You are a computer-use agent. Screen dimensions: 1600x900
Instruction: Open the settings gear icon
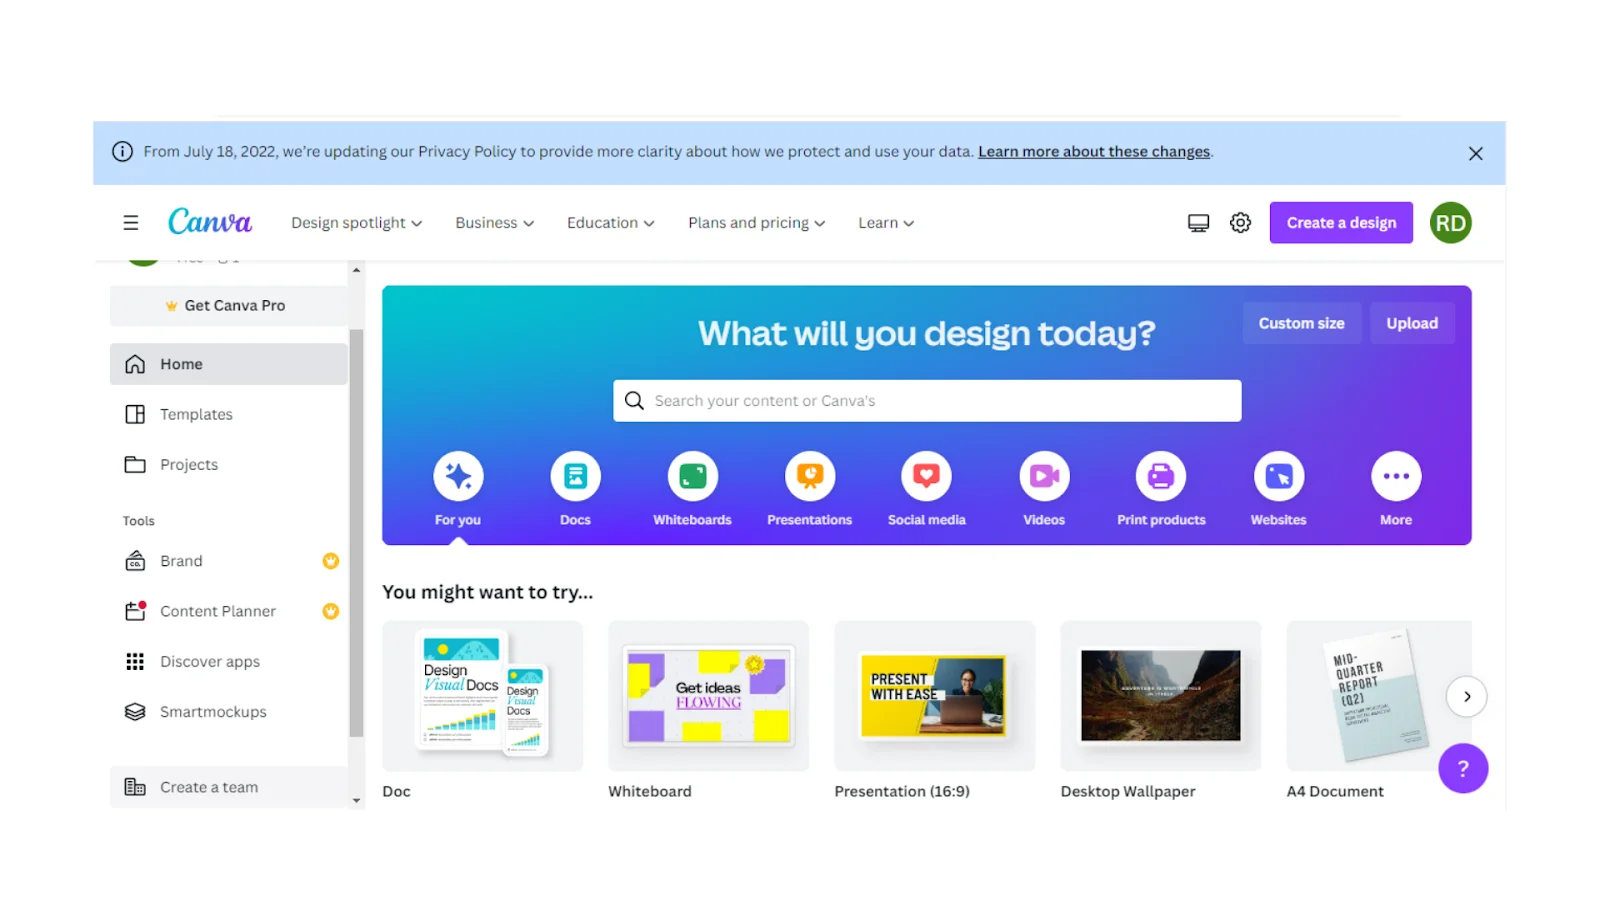[1240, 223]
